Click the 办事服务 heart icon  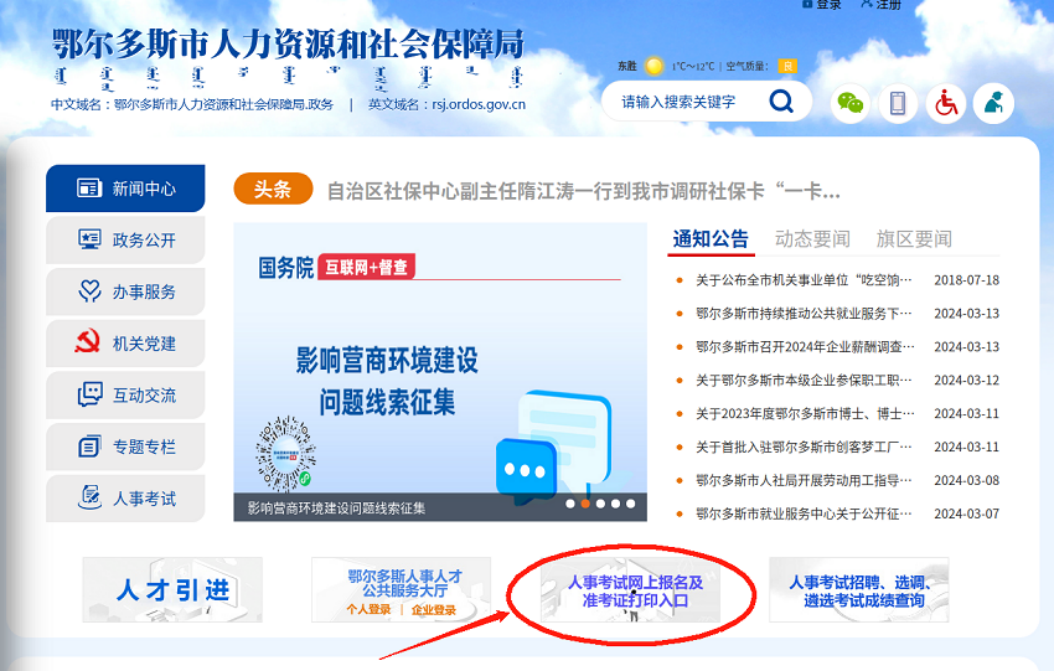[x=89, y=291]
